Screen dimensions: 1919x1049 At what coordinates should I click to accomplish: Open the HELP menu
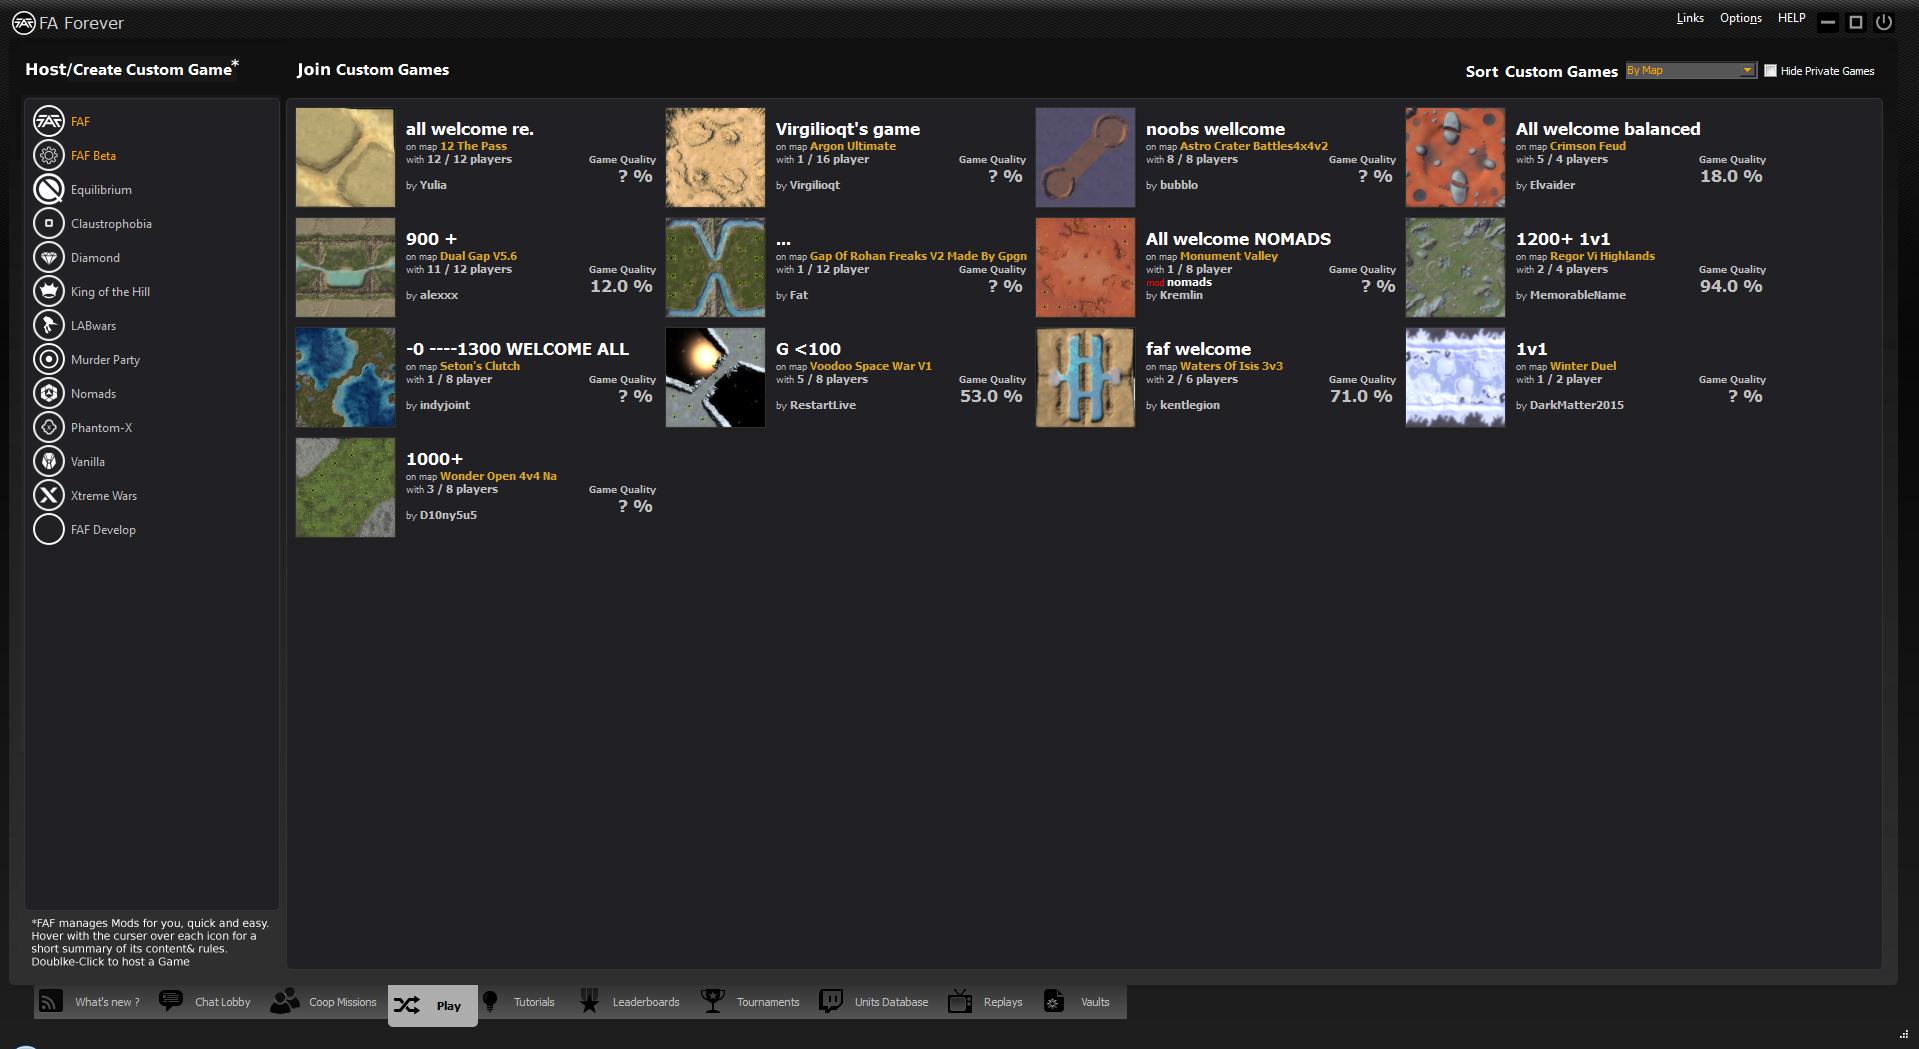[x=1792, y=18]
